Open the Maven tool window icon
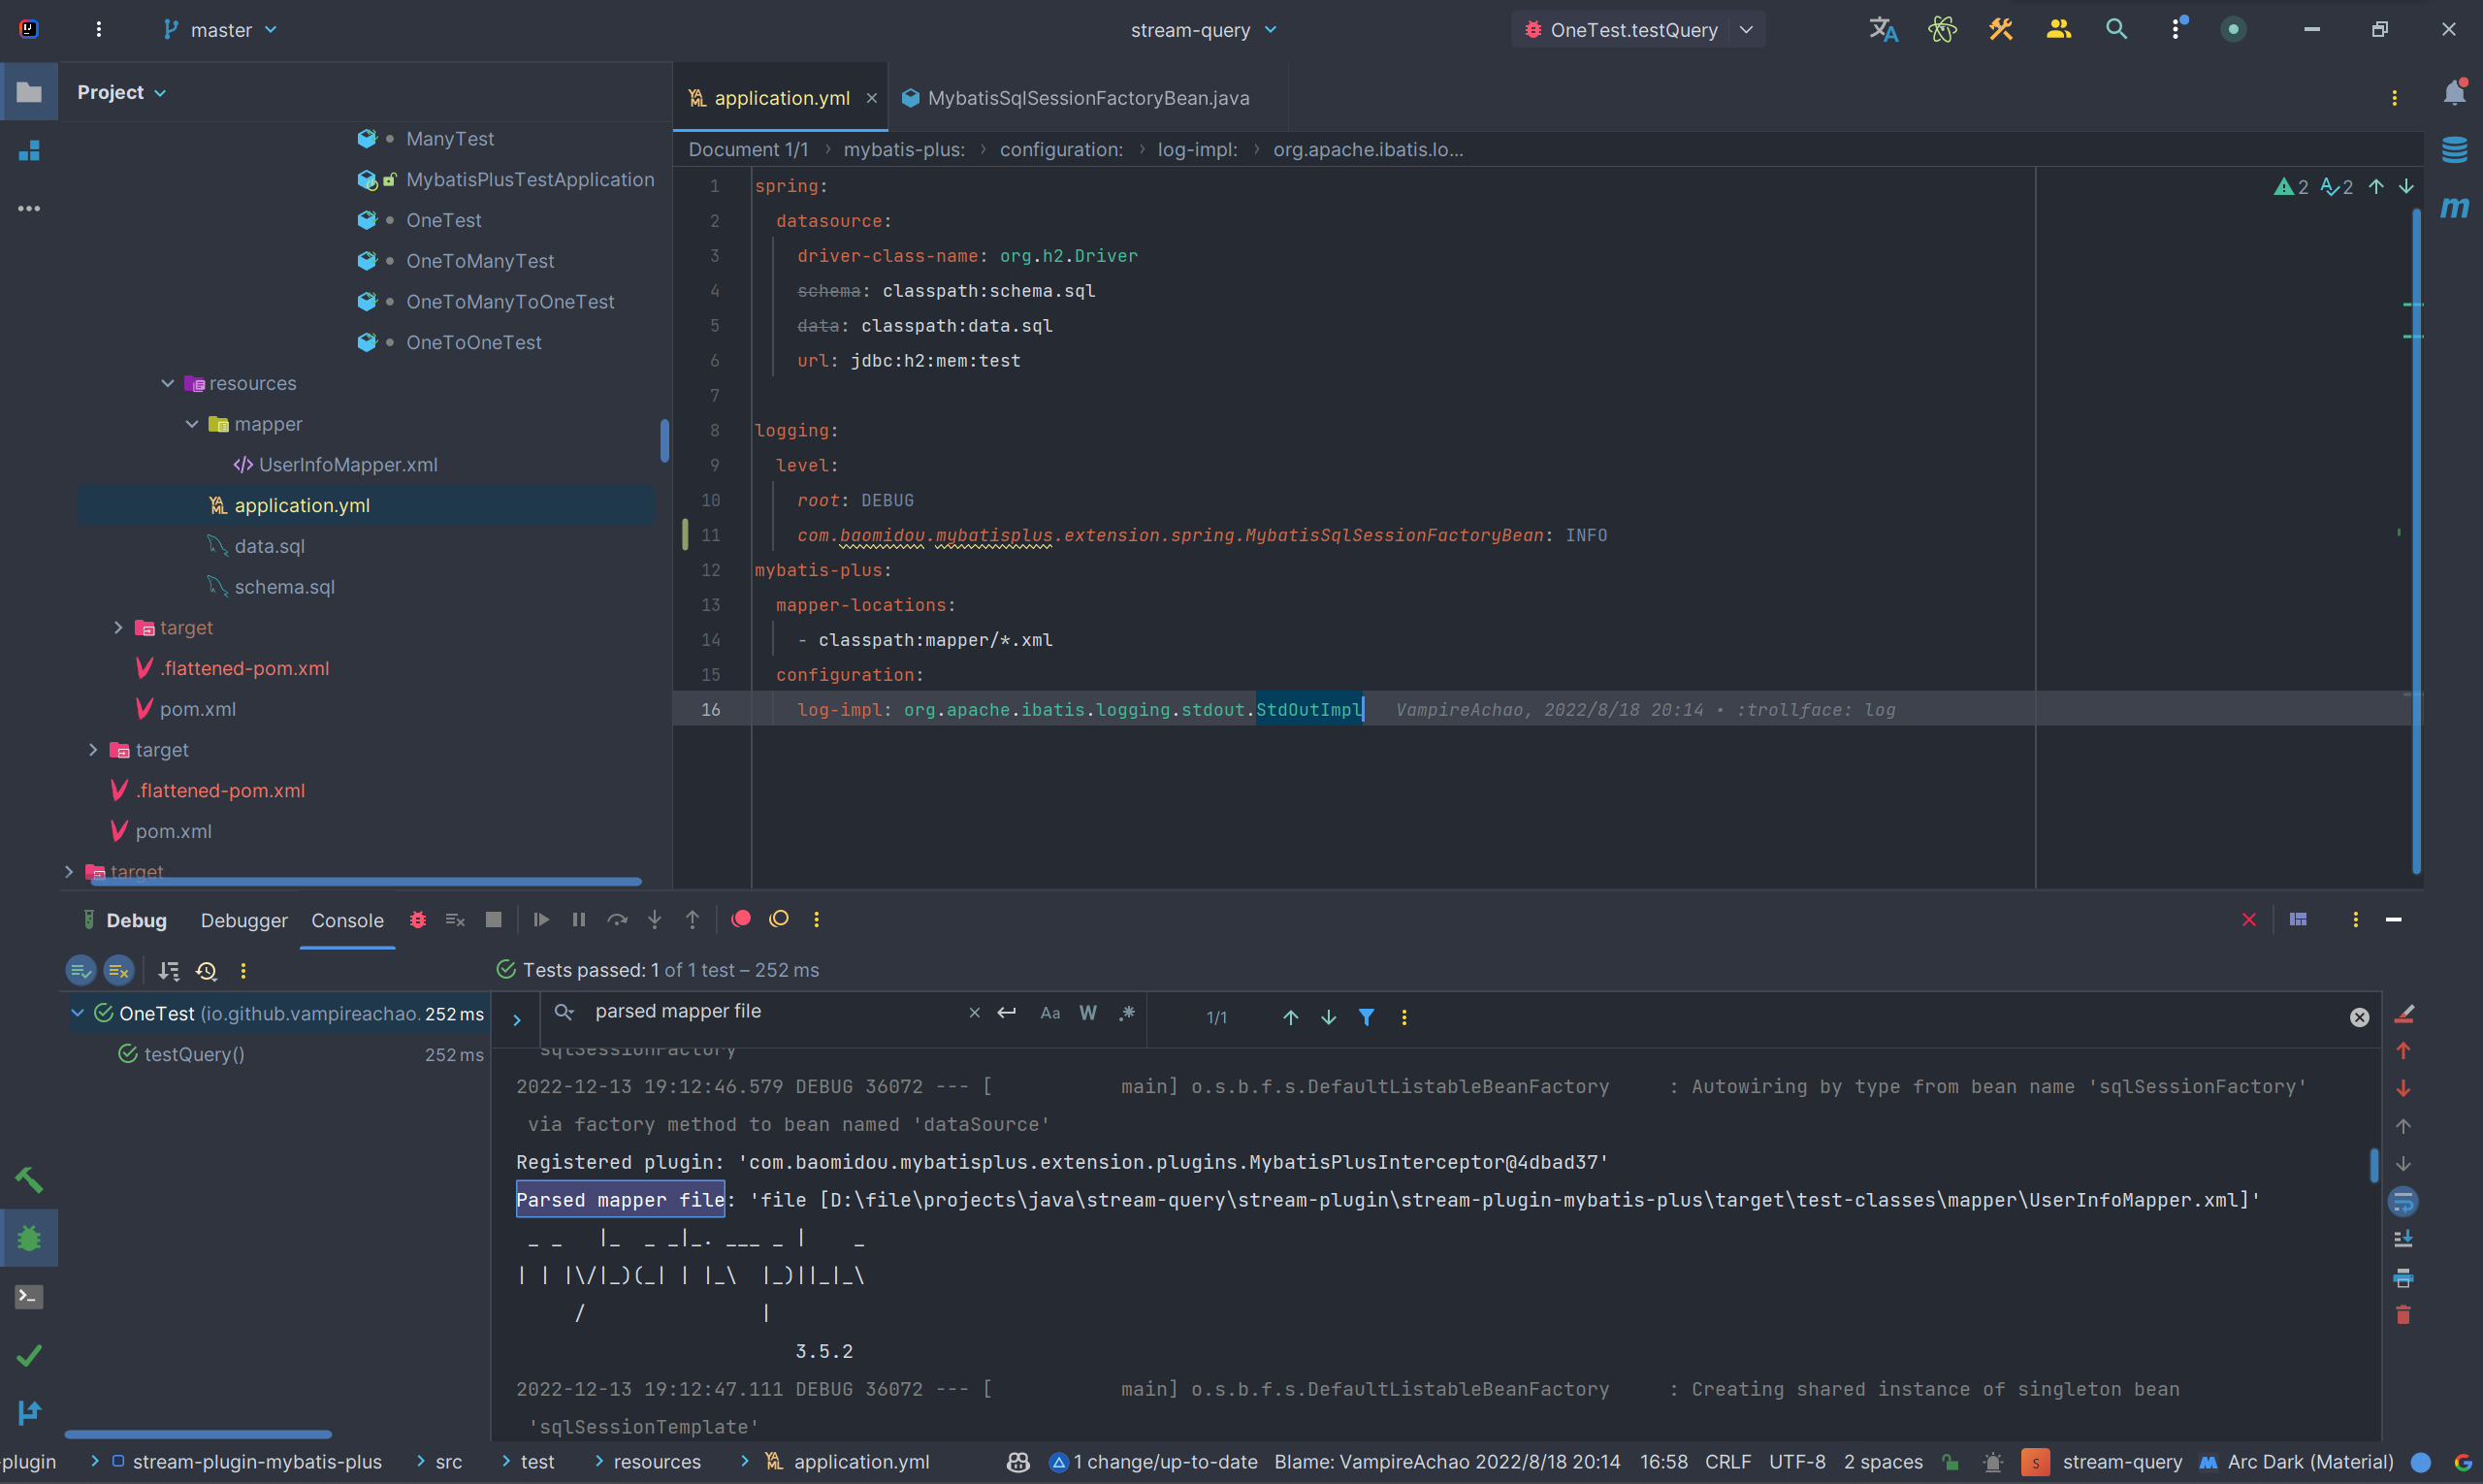Image resolution: width=2483 pixels, height=1484 pixels. coord(2454,207)
